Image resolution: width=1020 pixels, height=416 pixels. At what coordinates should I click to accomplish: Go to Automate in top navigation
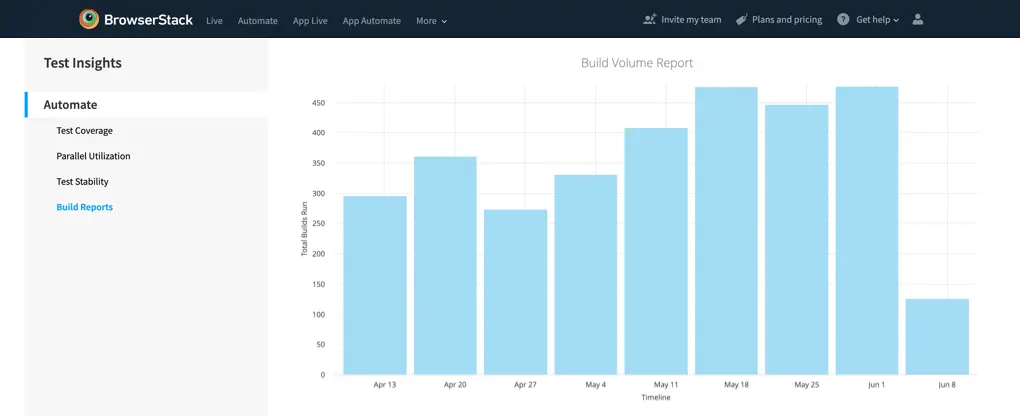pos(257,21)
